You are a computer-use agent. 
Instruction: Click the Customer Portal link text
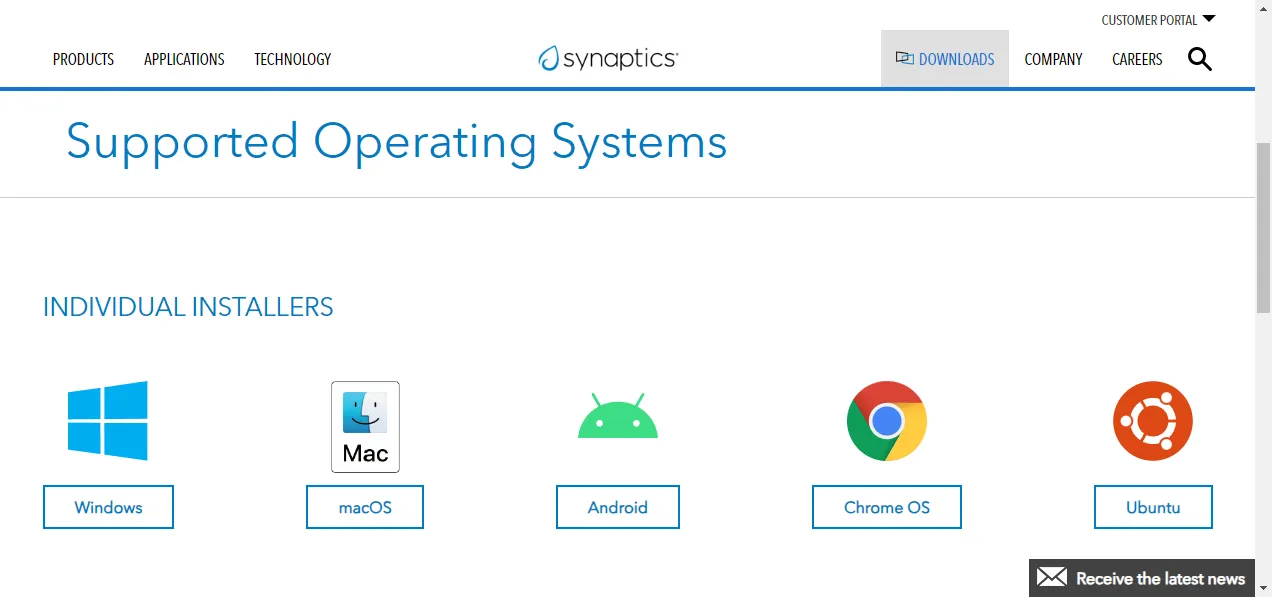[x=1149, y=20]
